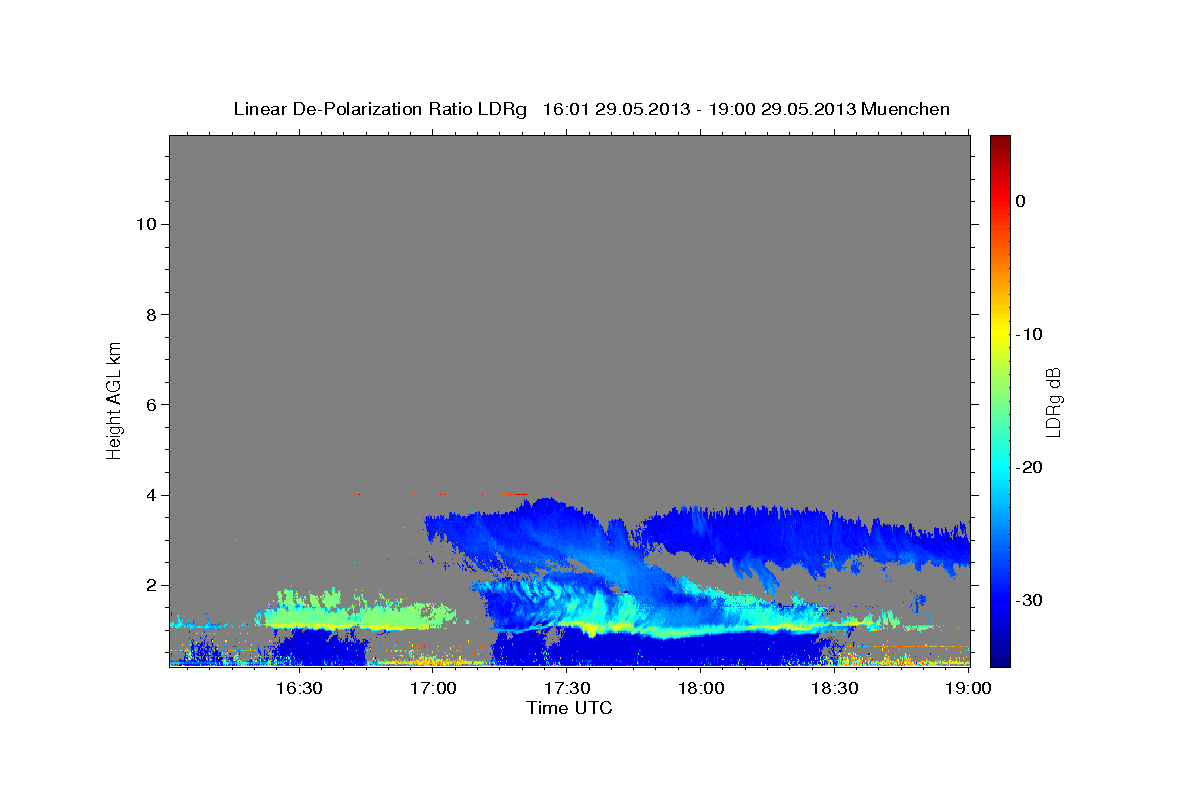Click the '18:00' time axis label
This screenshot has height=800, width=1200.
[701, 688]
